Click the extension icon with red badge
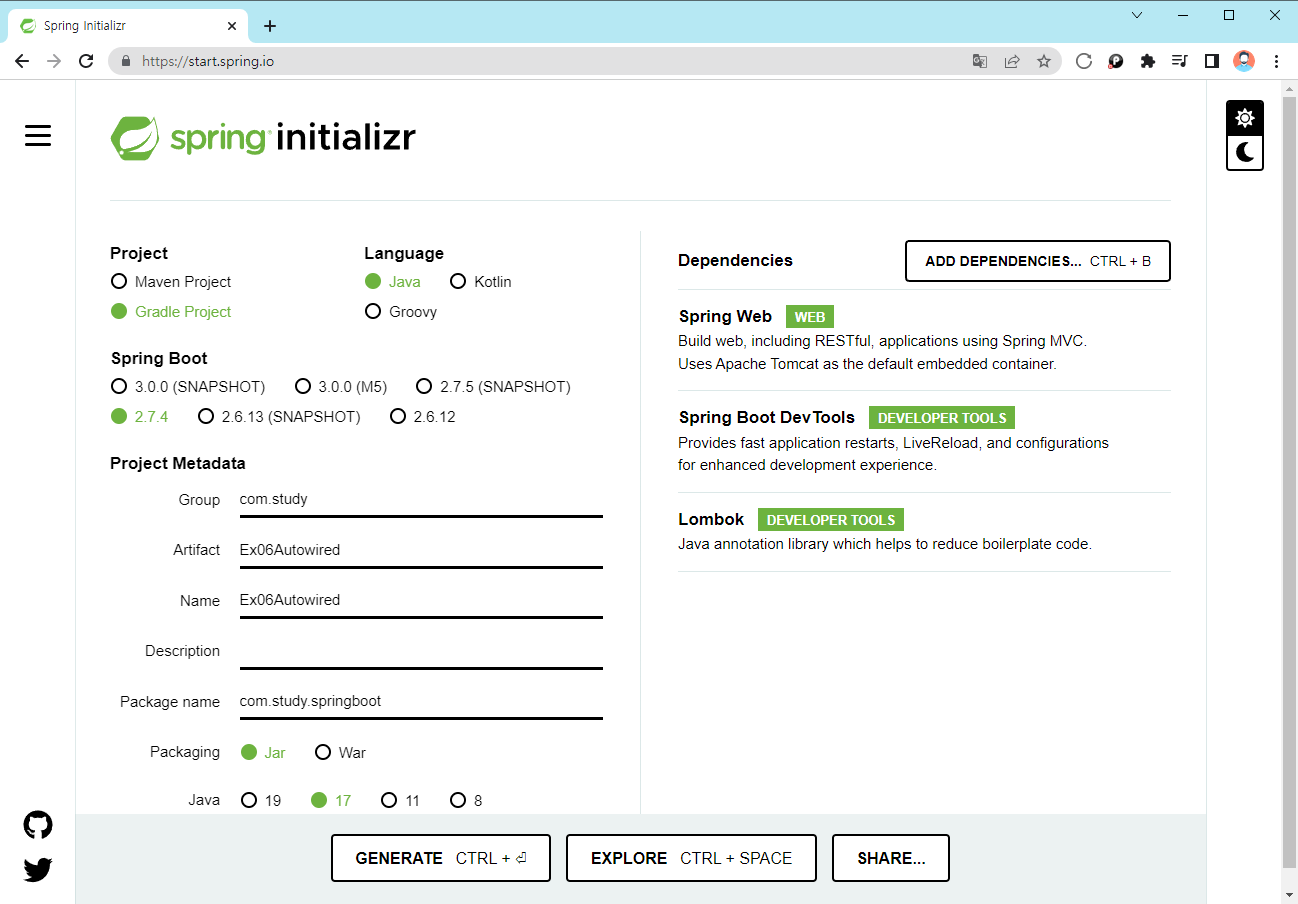This screenshot has height=904, width=1298. tap(1116, 61)
